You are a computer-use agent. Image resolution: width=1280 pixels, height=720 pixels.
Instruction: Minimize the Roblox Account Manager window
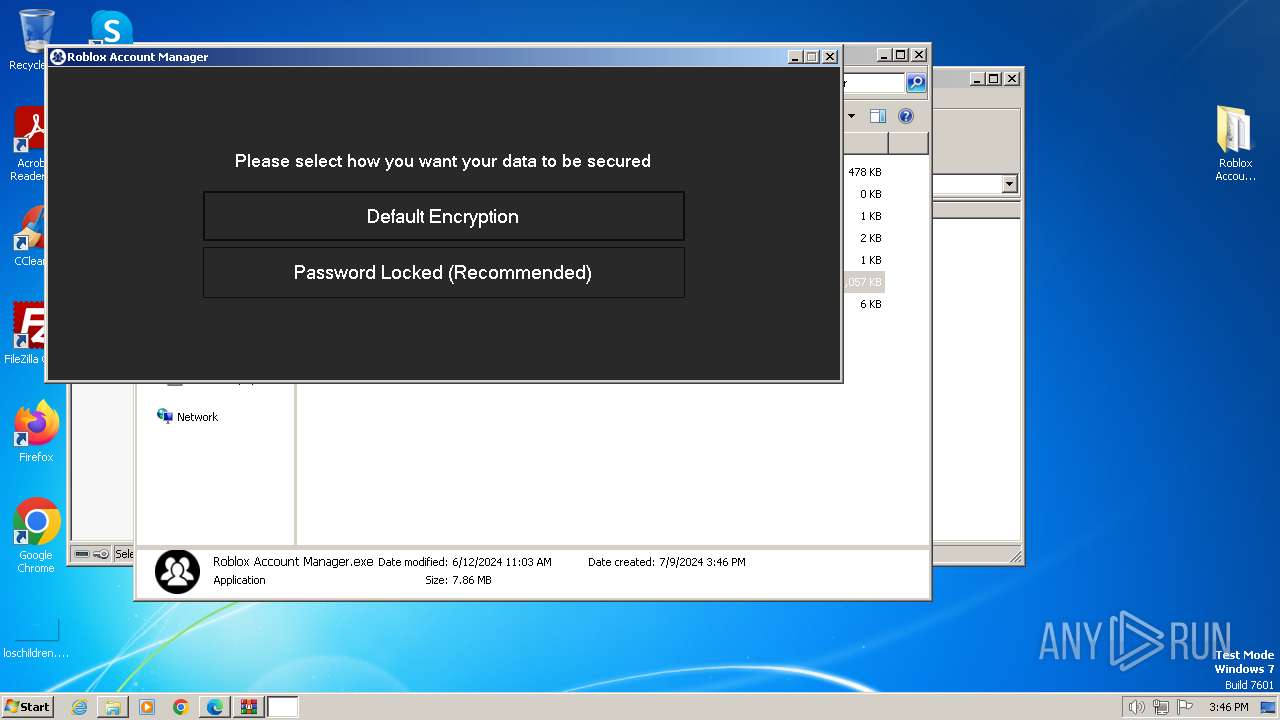tap(795, 57)
